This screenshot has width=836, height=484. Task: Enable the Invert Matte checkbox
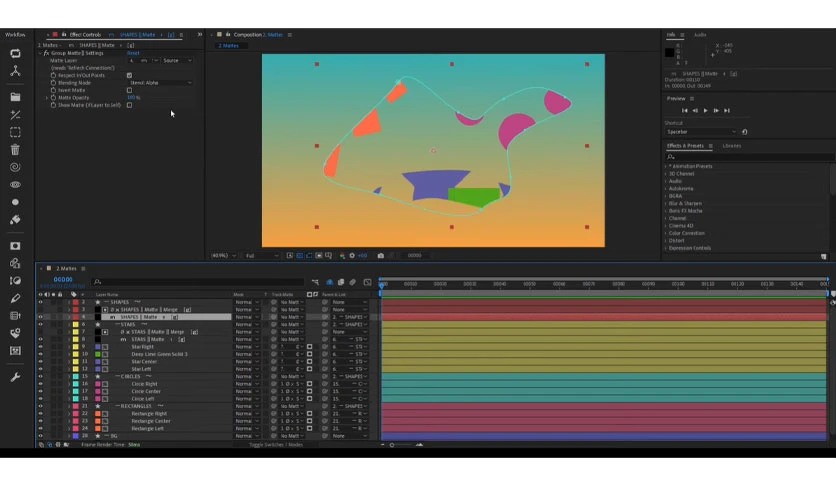(130, 91)
